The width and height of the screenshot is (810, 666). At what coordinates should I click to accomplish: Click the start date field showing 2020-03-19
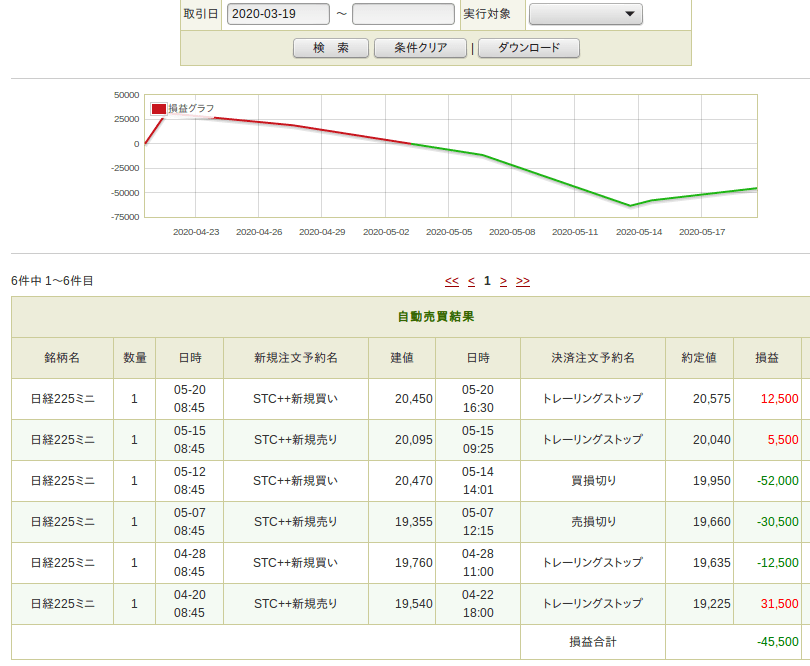coord(278,14)
